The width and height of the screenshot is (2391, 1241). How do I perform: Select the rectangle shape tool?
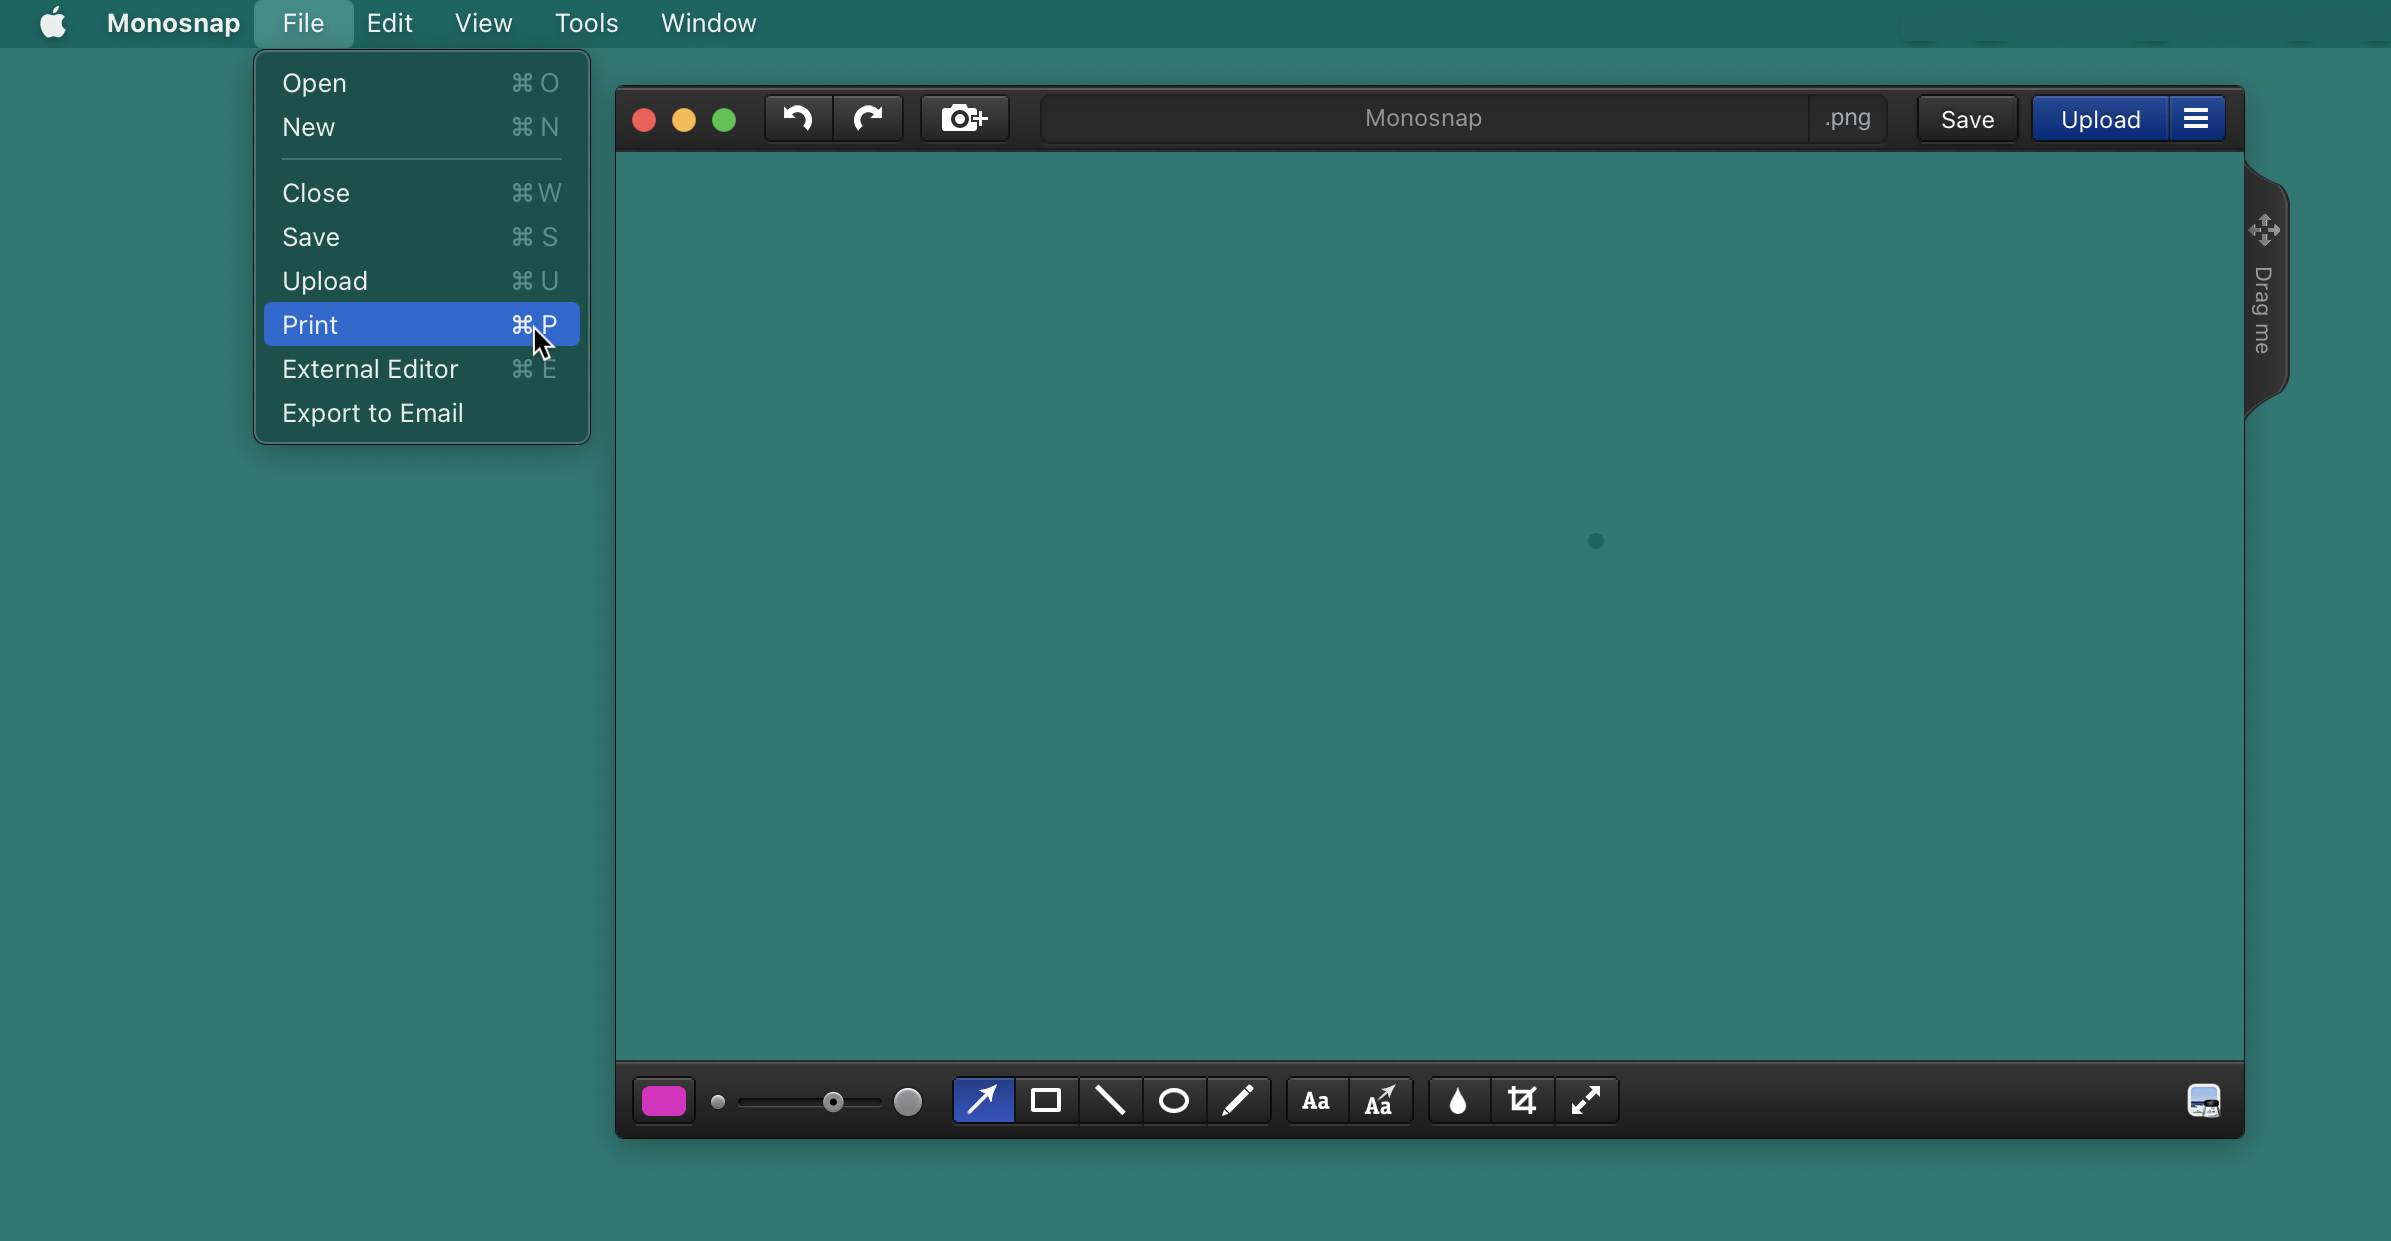coord(1046,1101)
